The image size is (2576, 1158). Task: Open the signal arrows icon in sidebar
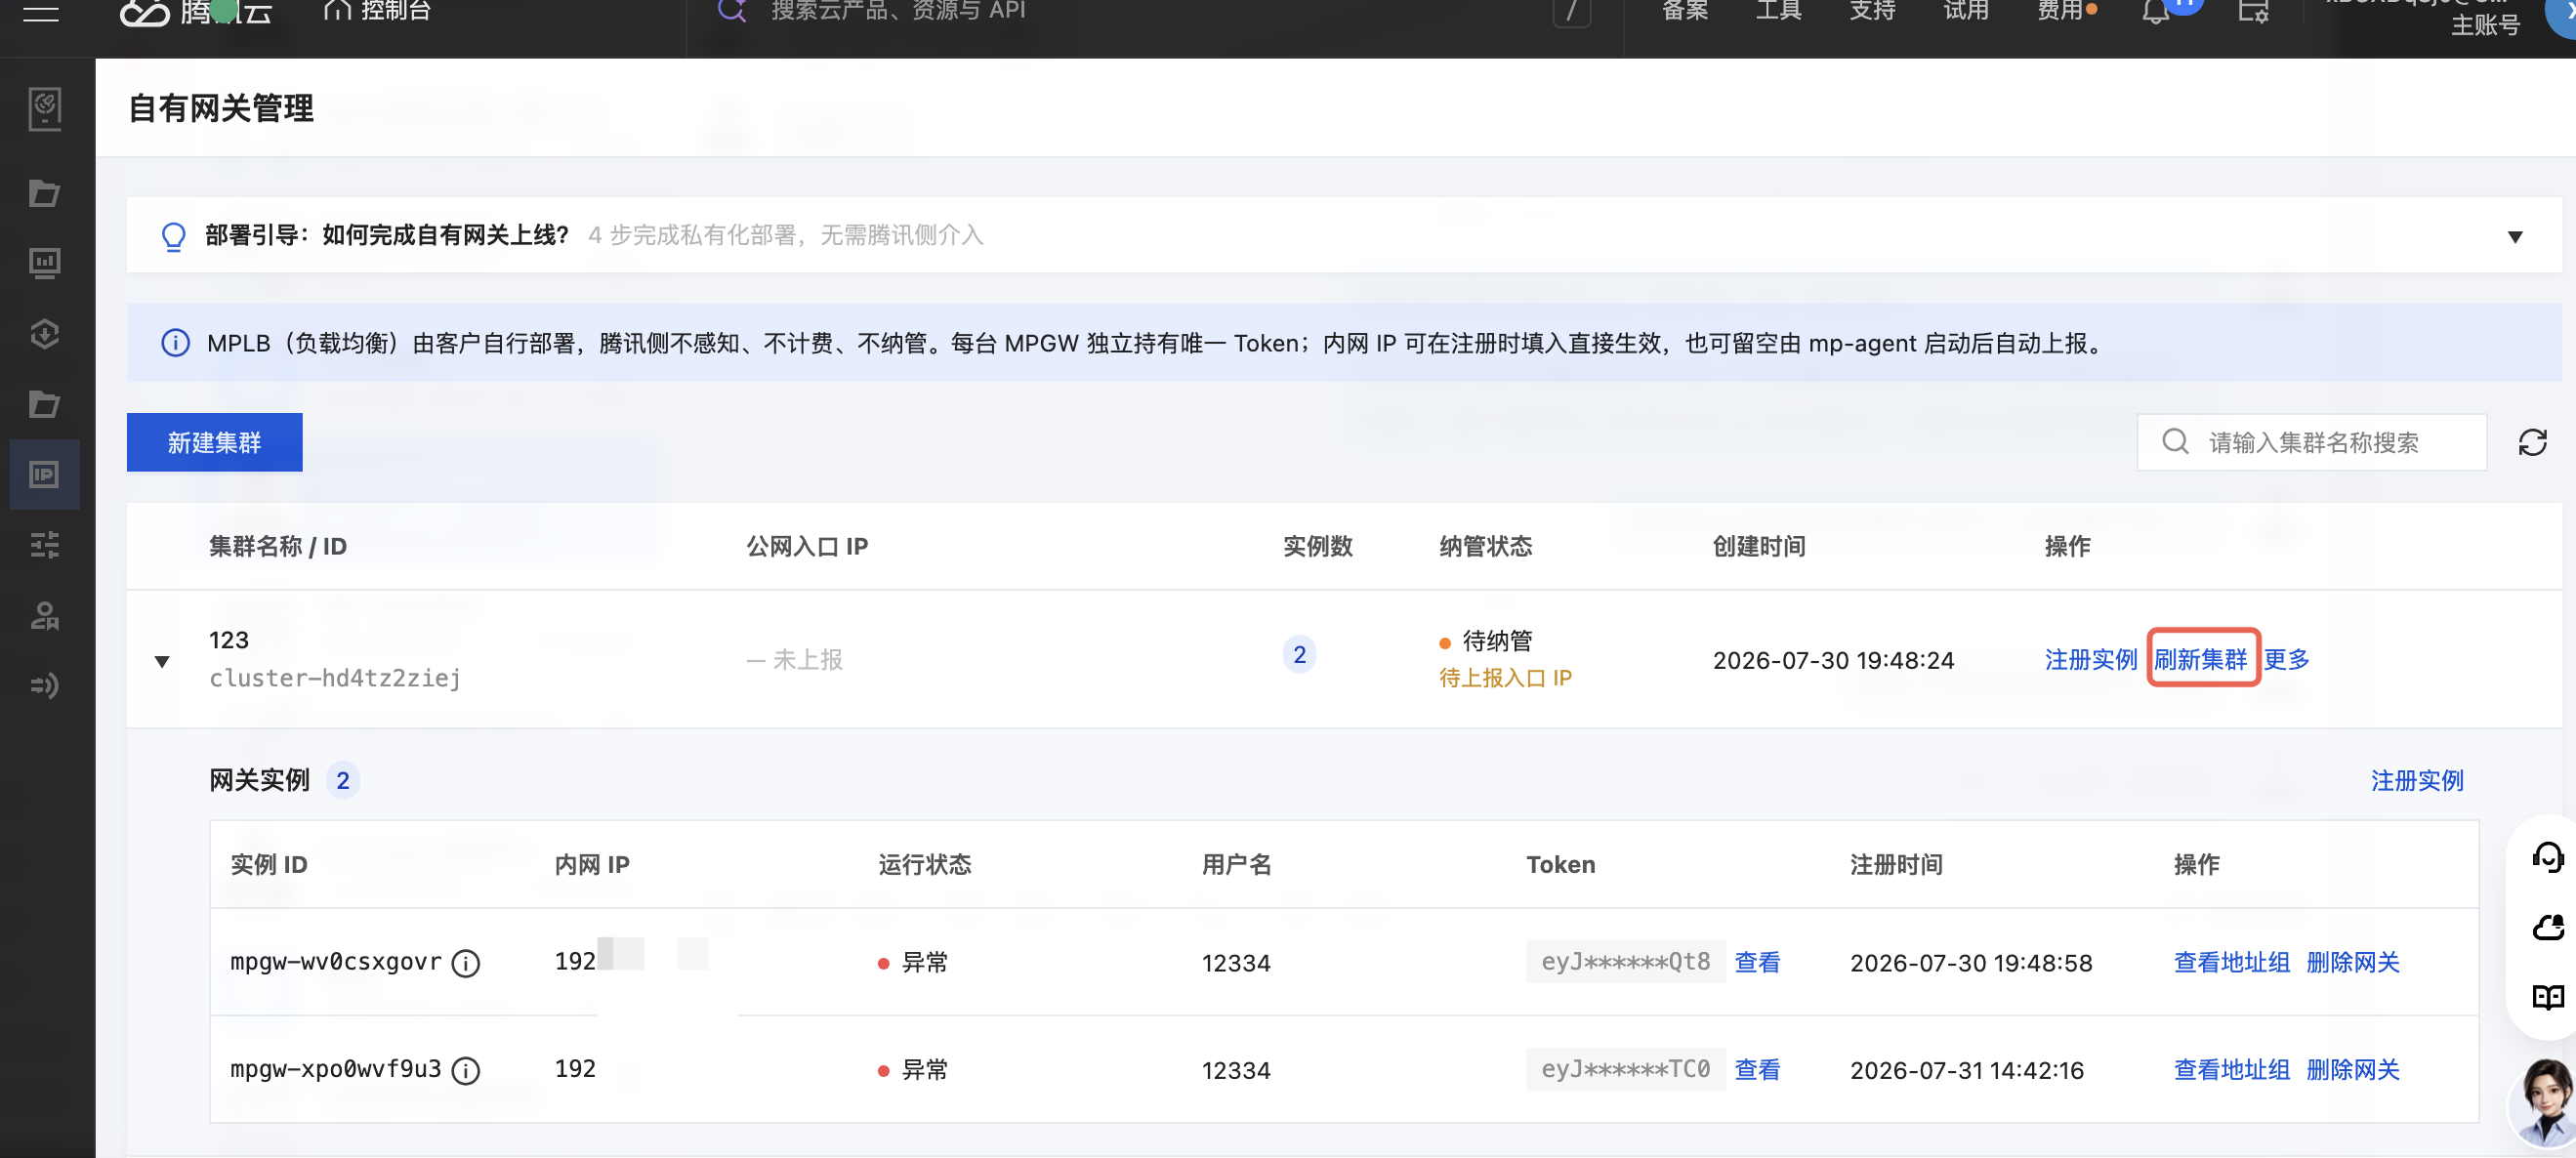(x=45, y=685)
